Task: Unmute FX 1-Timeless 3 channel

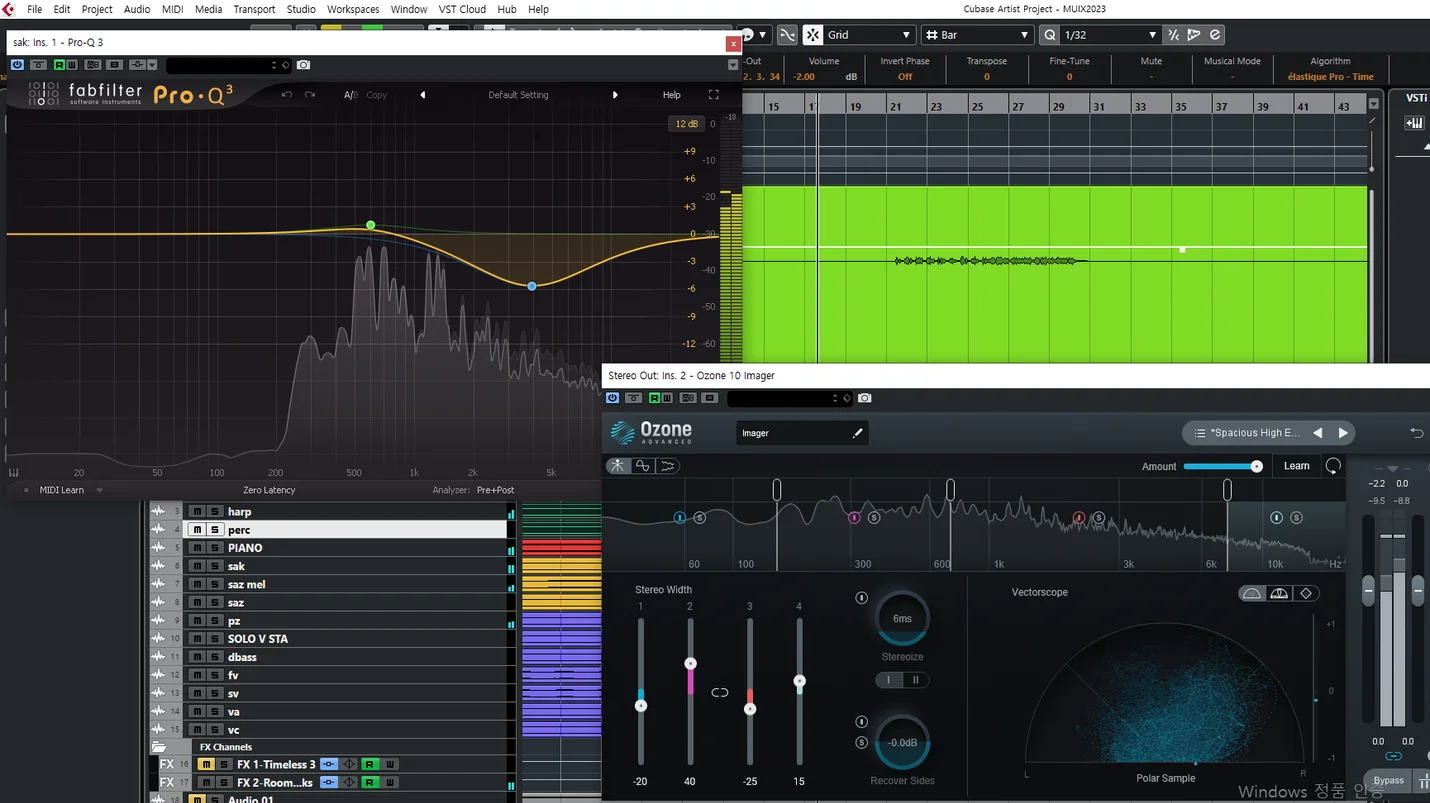Action: (206, 765)
